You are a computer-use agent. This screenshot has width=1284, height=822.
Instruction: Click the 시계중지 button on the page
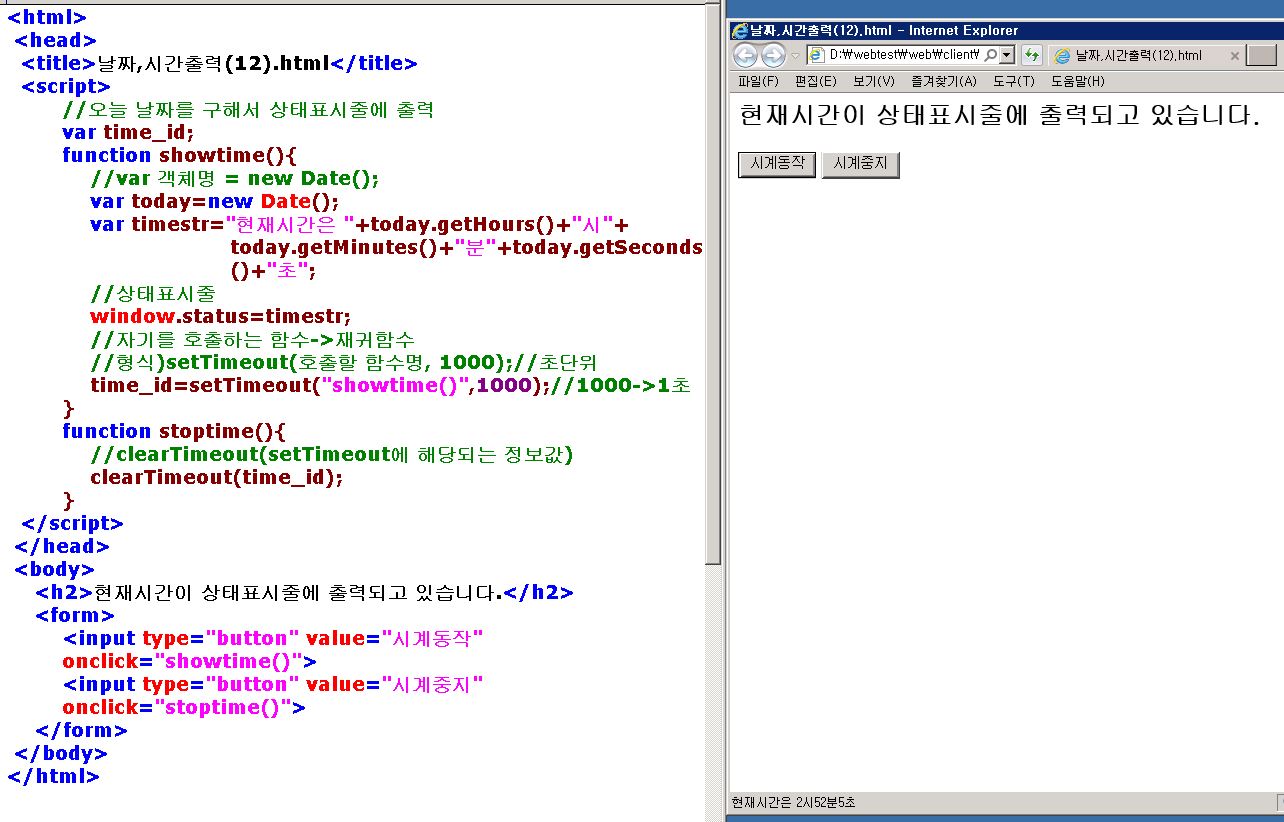[x=861, y=165]
